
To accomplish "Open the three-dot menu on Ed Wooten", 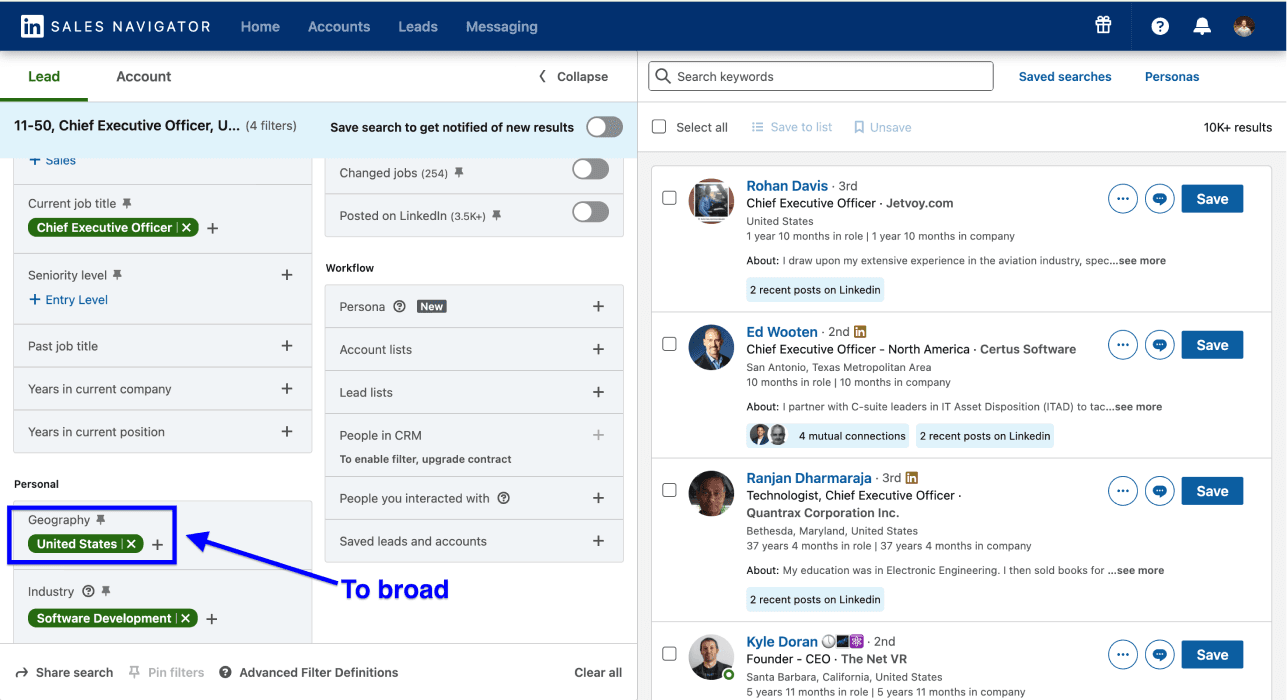I will pos(1122,344).
